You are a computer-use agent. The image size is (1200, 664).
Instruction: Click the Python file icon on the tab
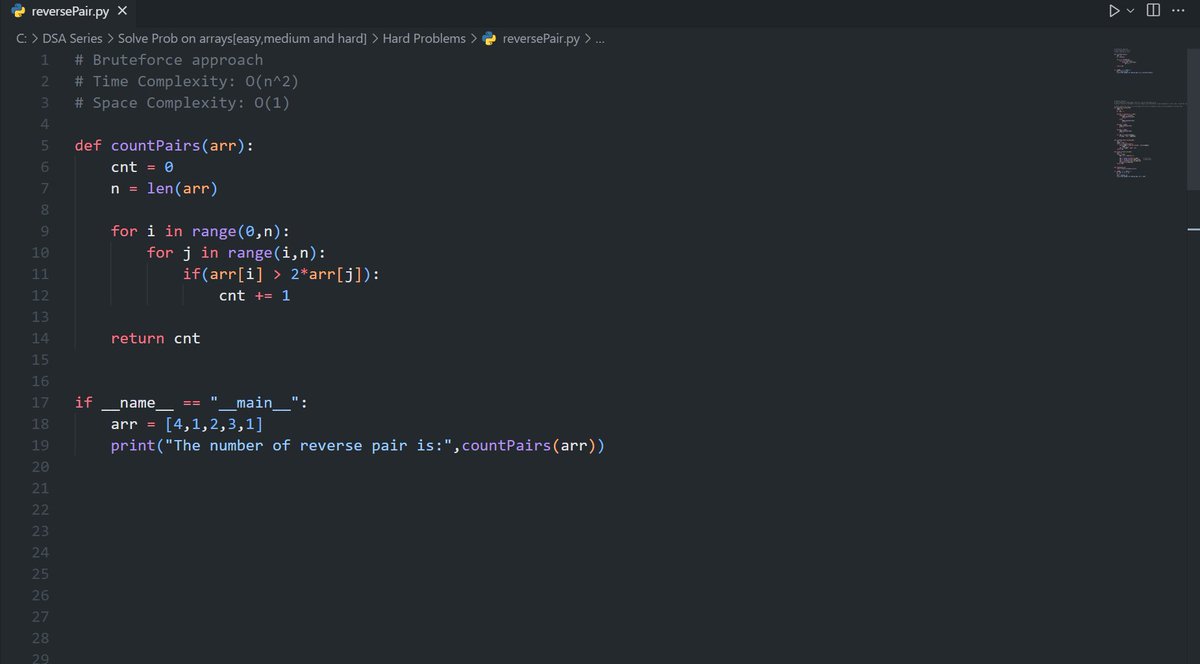[x=17, y=12]
